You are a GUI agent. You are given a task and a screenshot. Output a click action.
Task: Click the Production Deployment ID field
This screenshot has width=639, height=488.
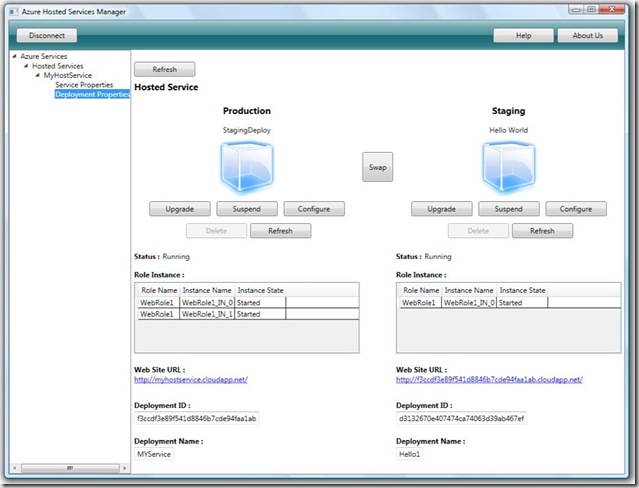click(196, 418)
